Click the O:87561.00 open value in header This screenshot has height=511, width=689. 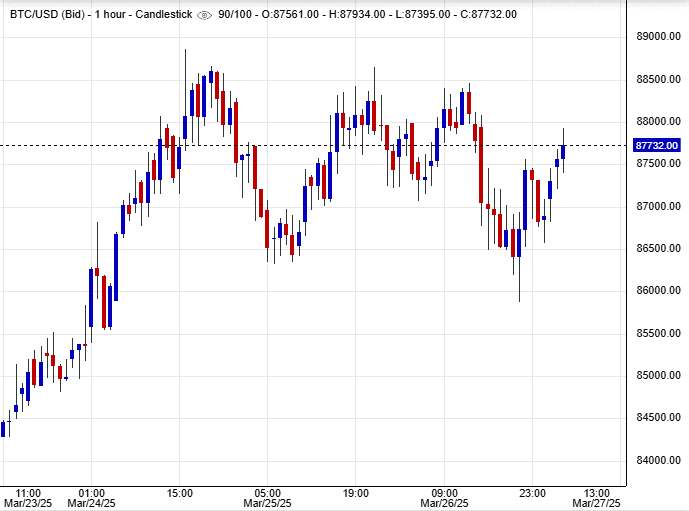click(x=290, y=14)
